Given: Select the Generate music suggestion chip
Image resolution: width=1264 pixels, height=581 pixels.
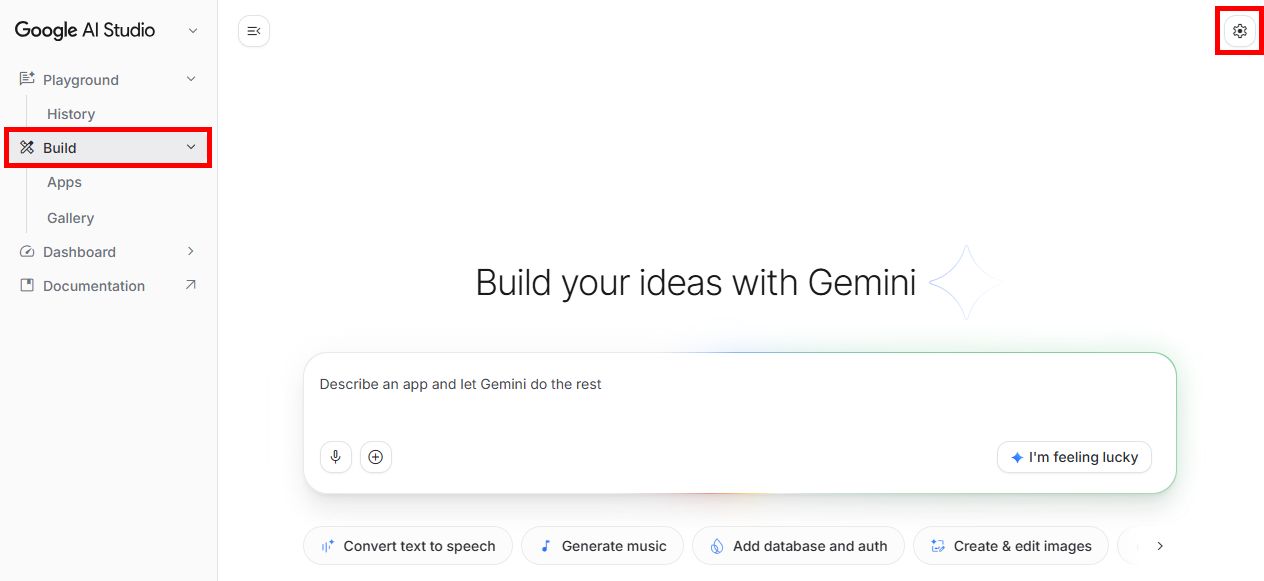Looking at the screenshot, I should click(602, 546).
